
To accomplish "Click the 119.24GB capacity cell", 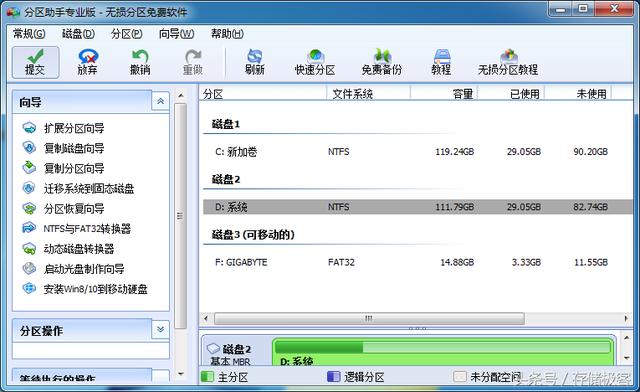I will 455,151.
